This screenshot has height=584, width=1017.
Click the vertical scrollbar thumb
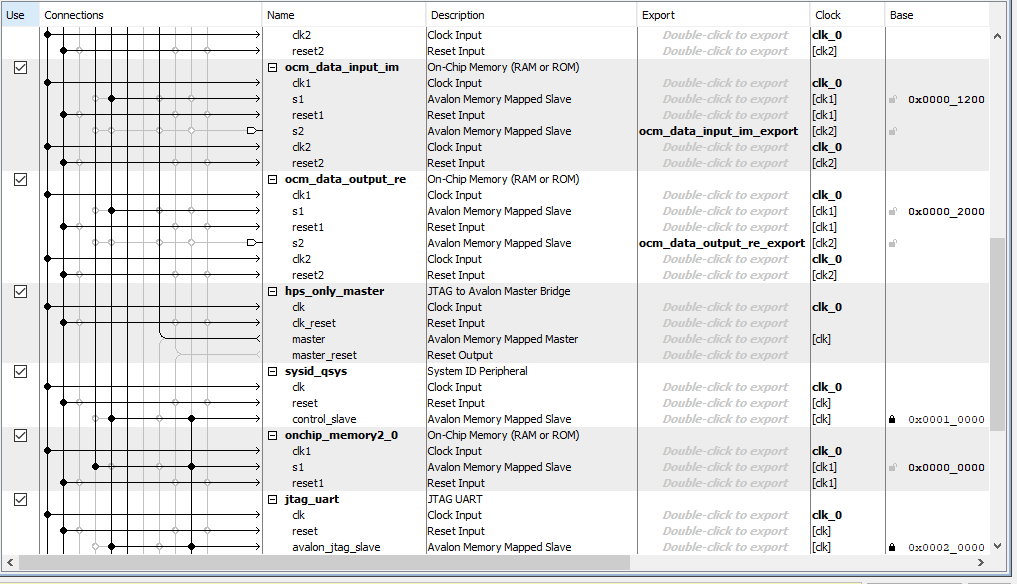click(998, 335)
